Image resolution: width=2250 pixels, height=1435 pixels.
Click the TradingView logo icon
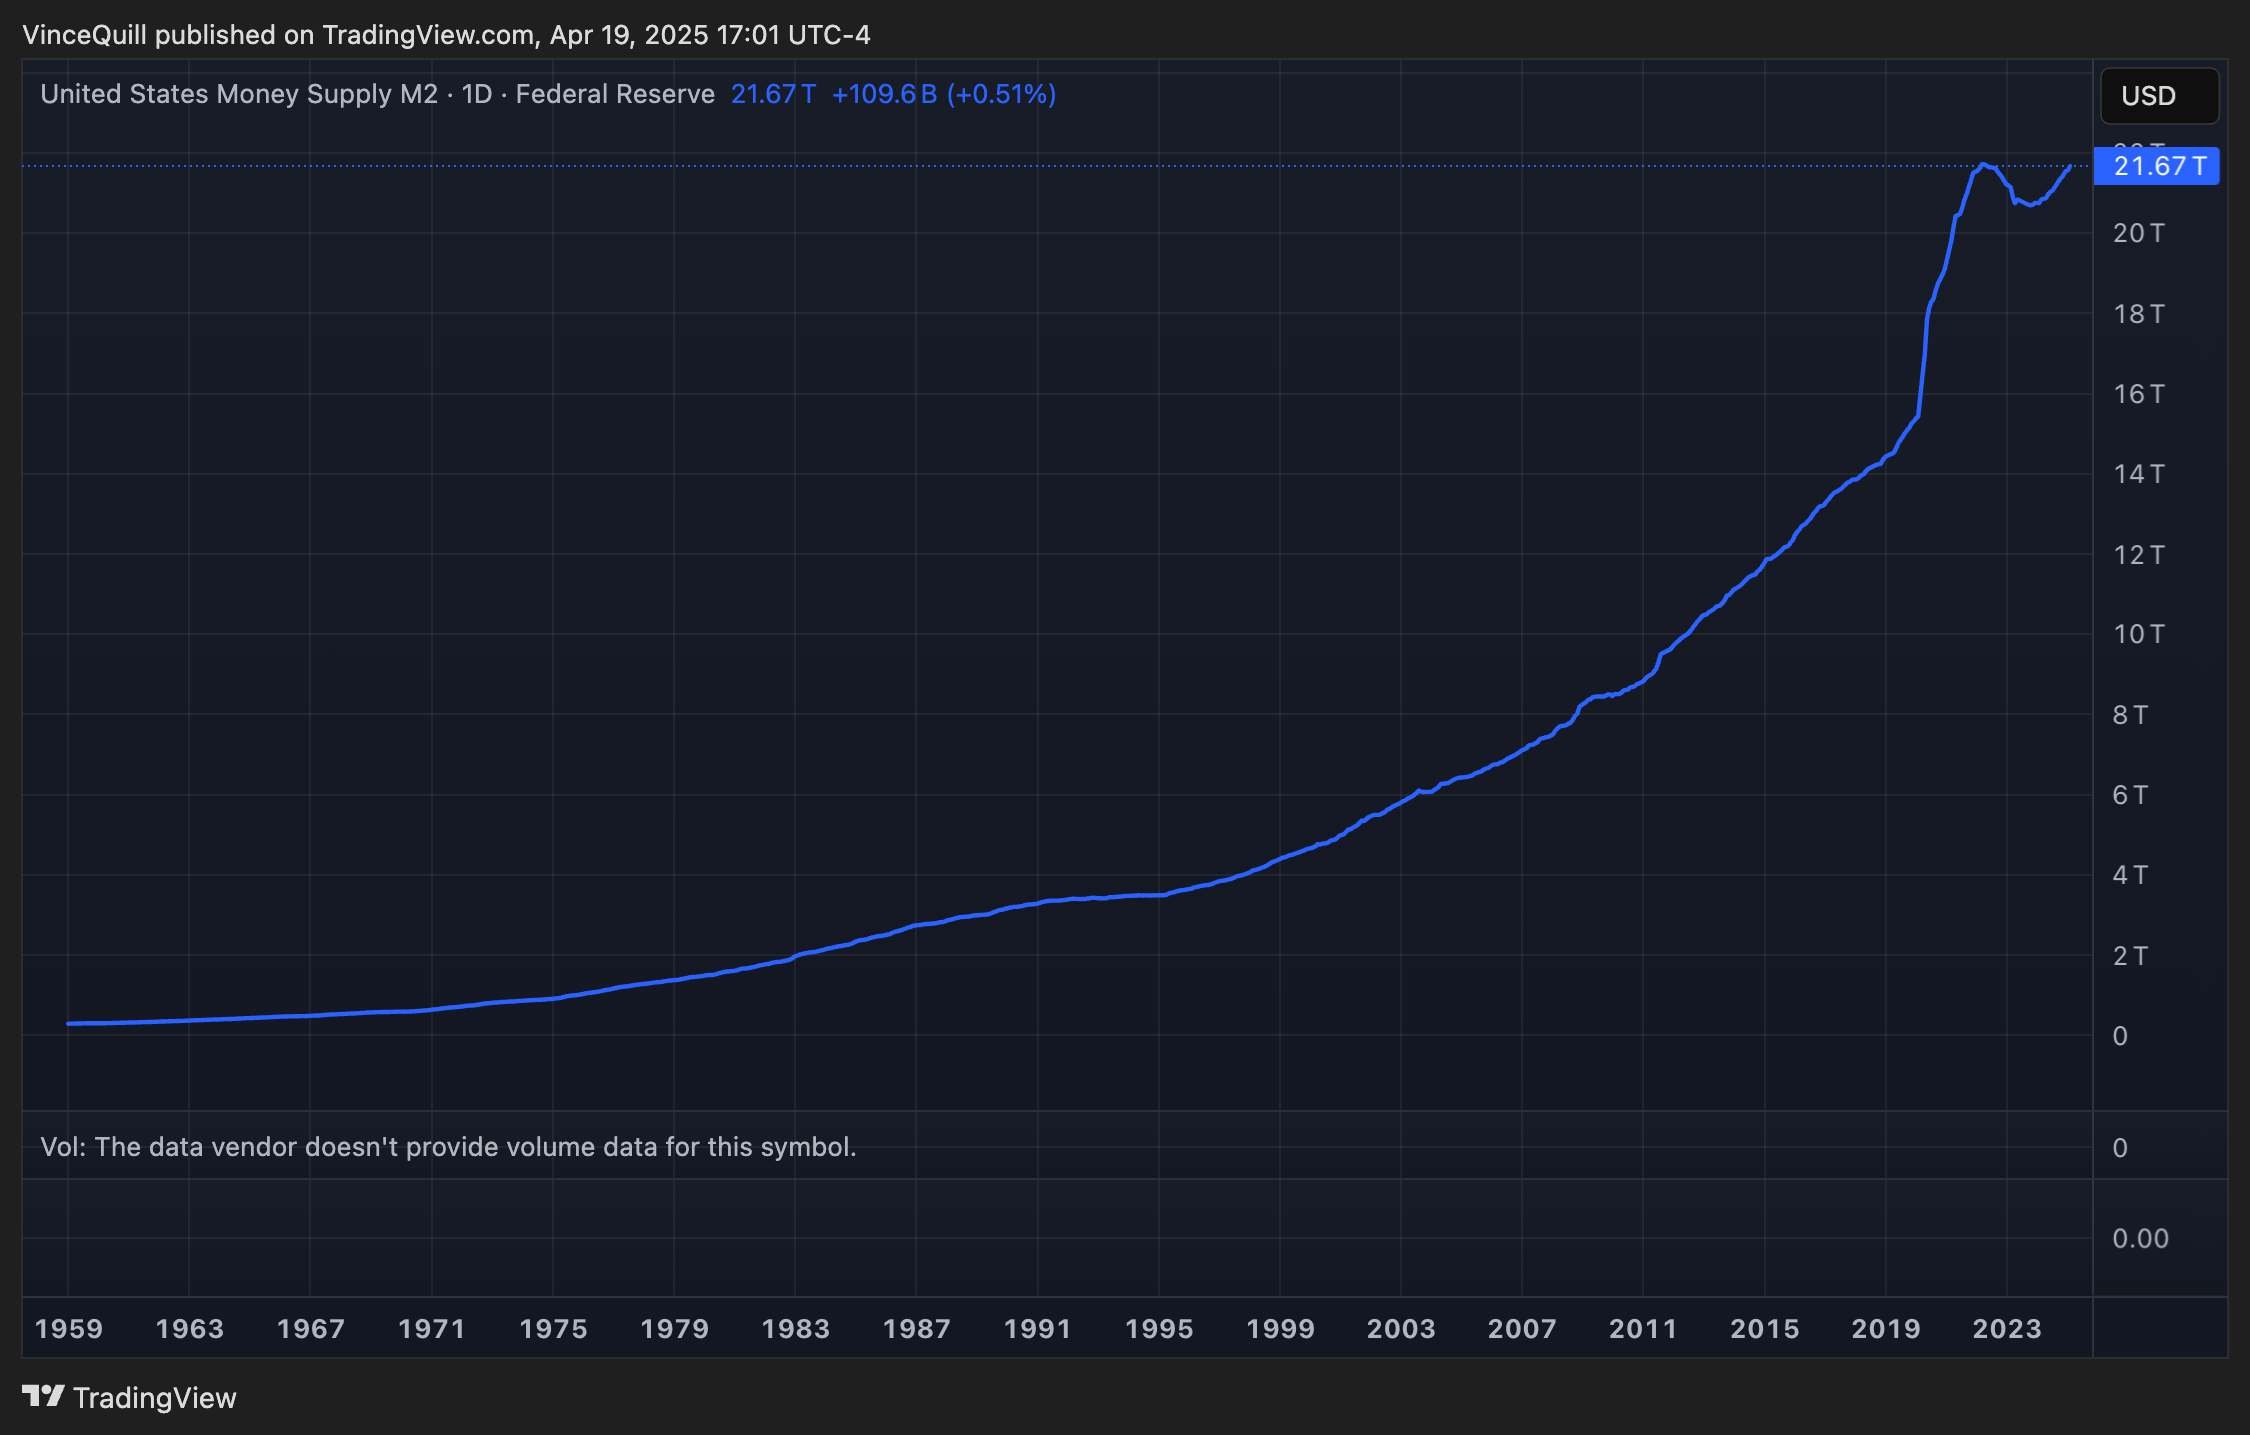[x=43, y=1396]
